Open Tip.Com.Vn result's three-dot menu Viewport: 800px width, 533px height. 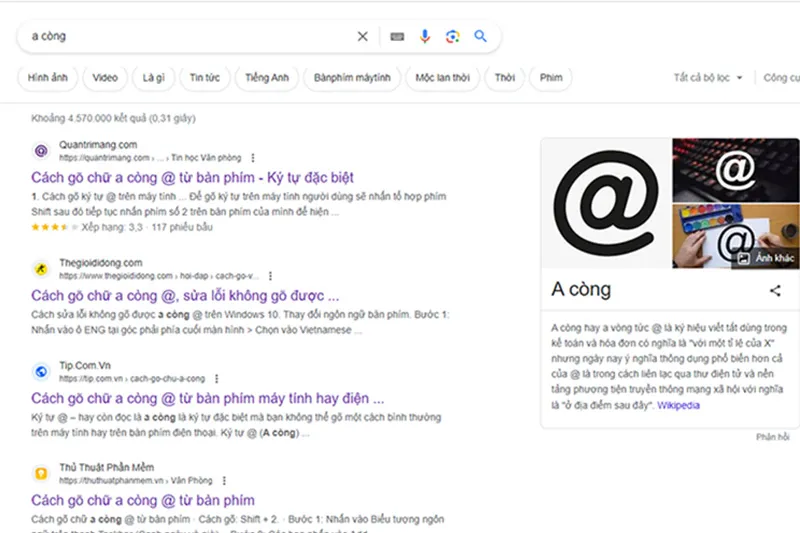pos(216,378)
